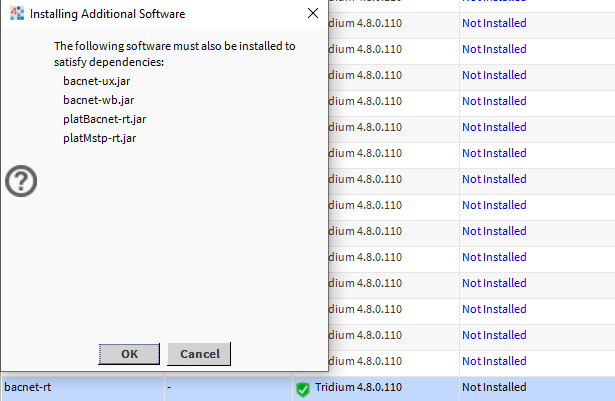Viewport: 615px width, 401px height.
Task: Select the bacnet-ux.jar dependency text
Action: (x=96, y=80)
